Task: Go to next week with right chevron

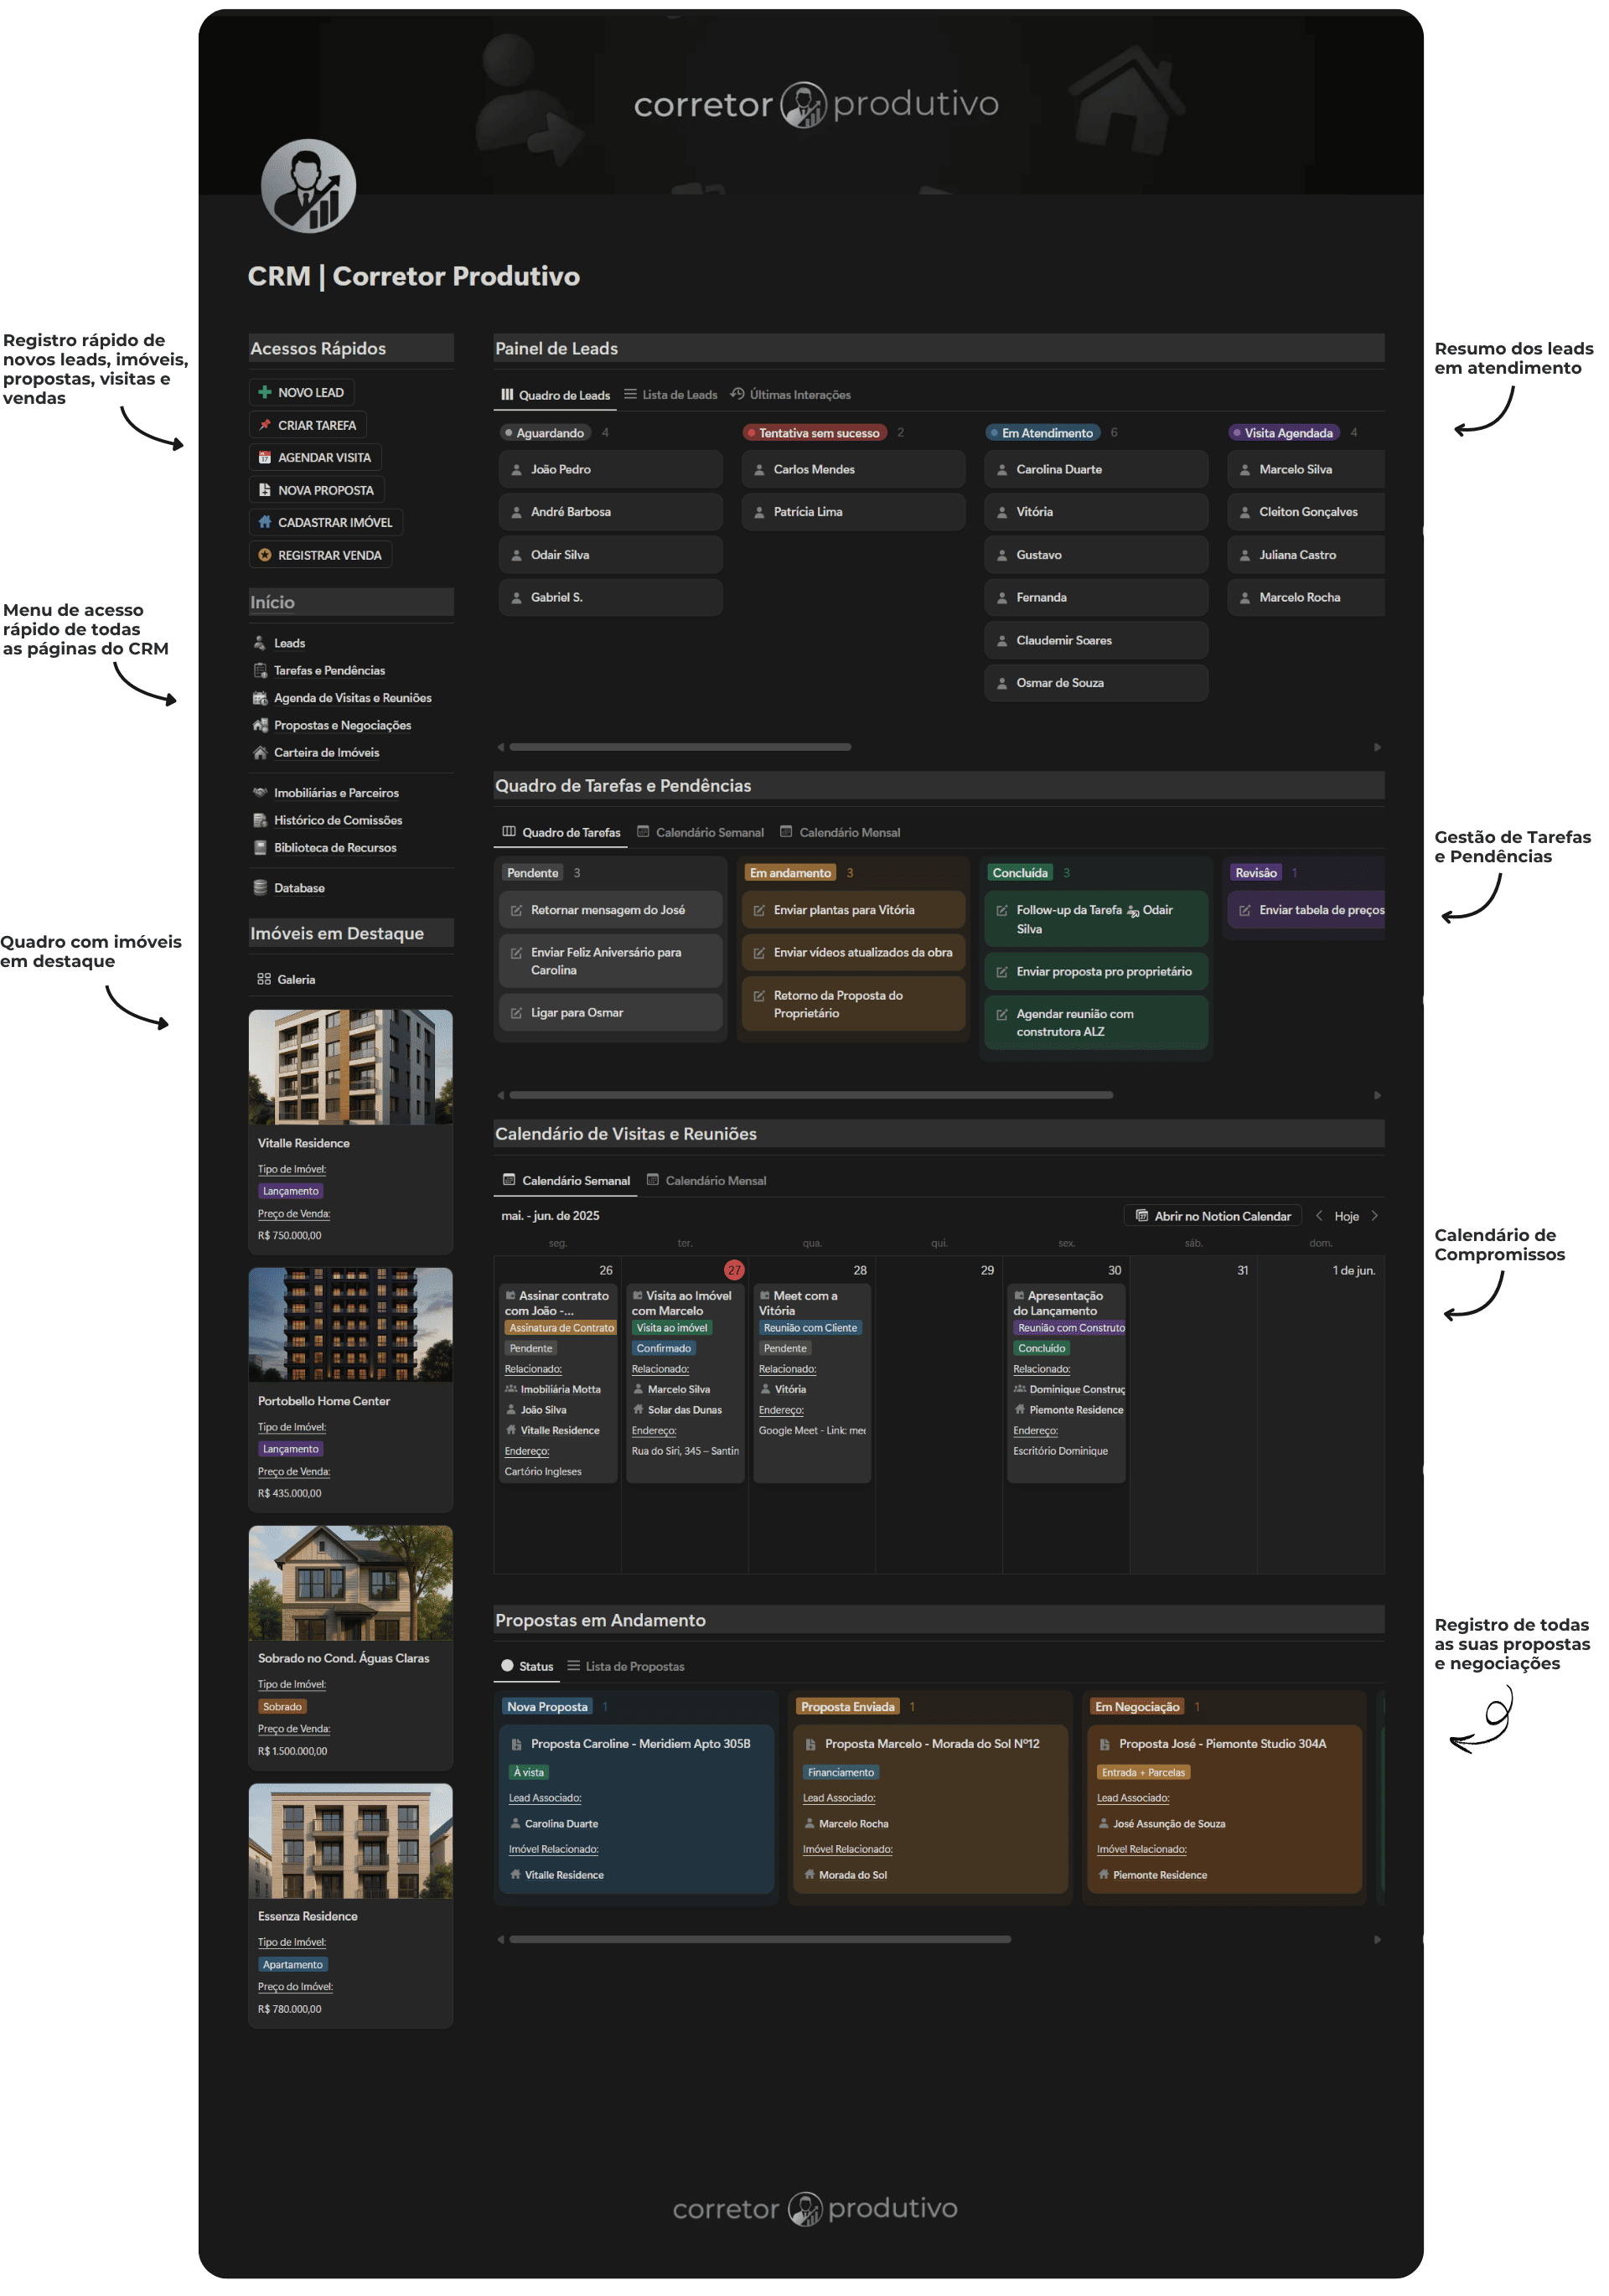Action: coord(1375,1216)
